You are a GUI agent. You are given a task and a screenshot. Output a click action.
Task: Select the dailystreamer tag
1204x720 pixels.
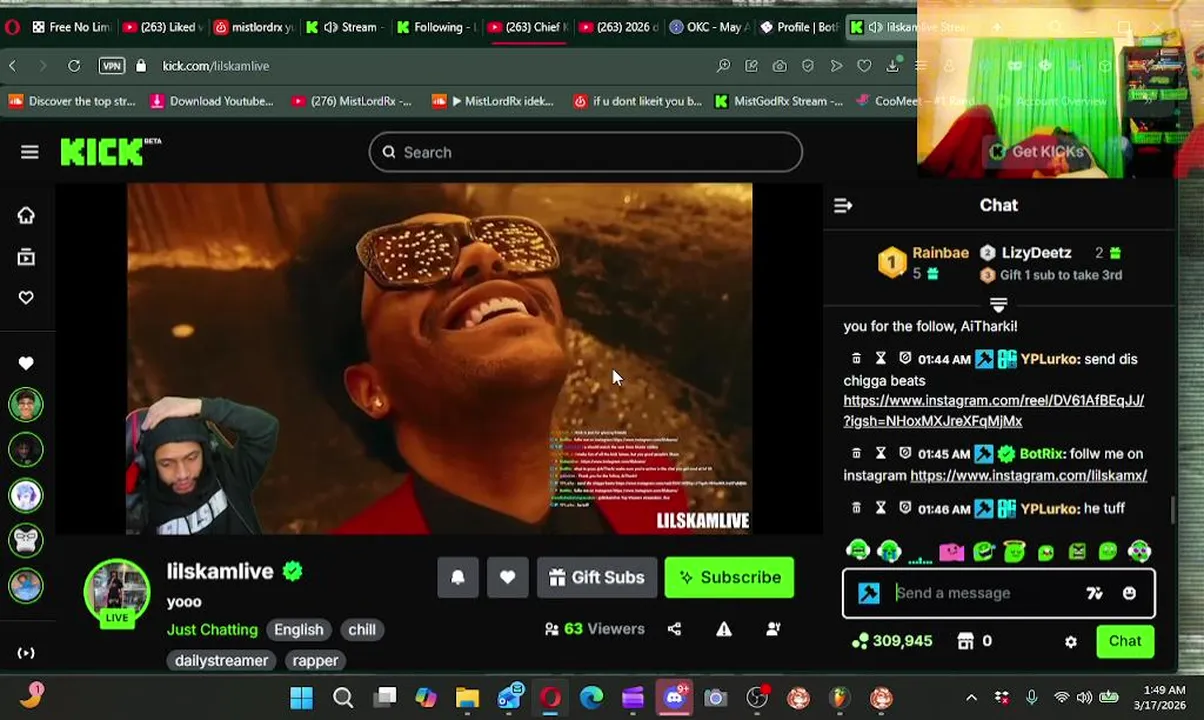pyautogui.click(x=222, y=660)
